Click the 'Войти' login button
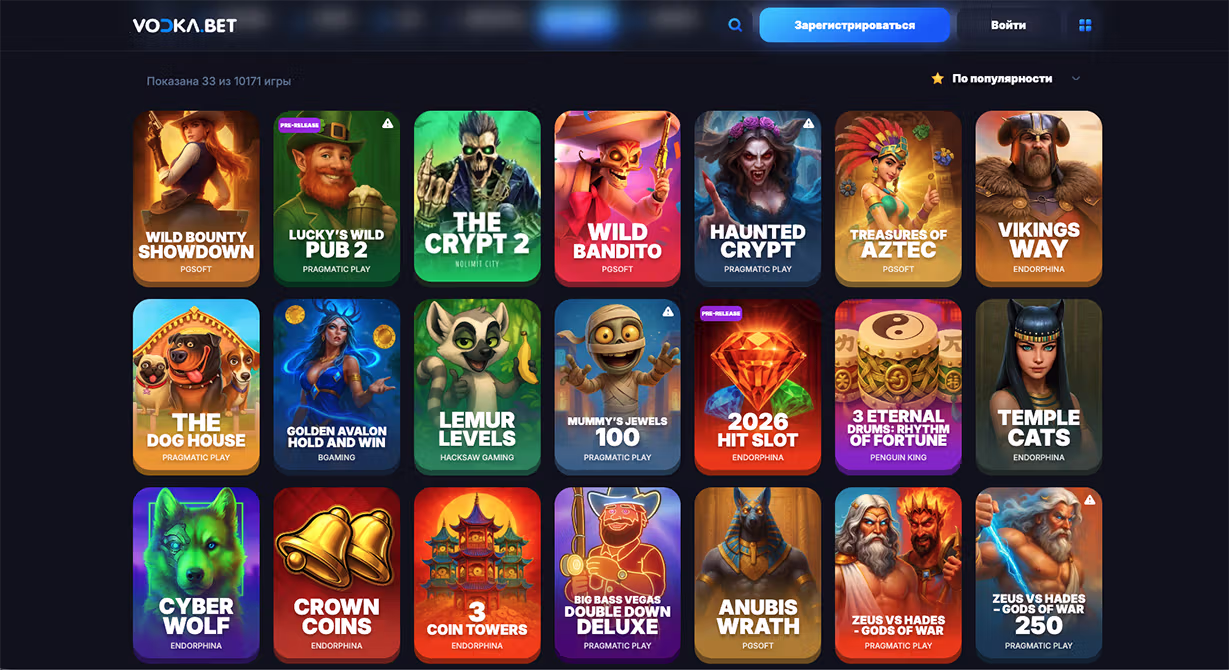The height and width of the screenshot is (670, 1229). pyautogui.click(x=1008, y=25)
